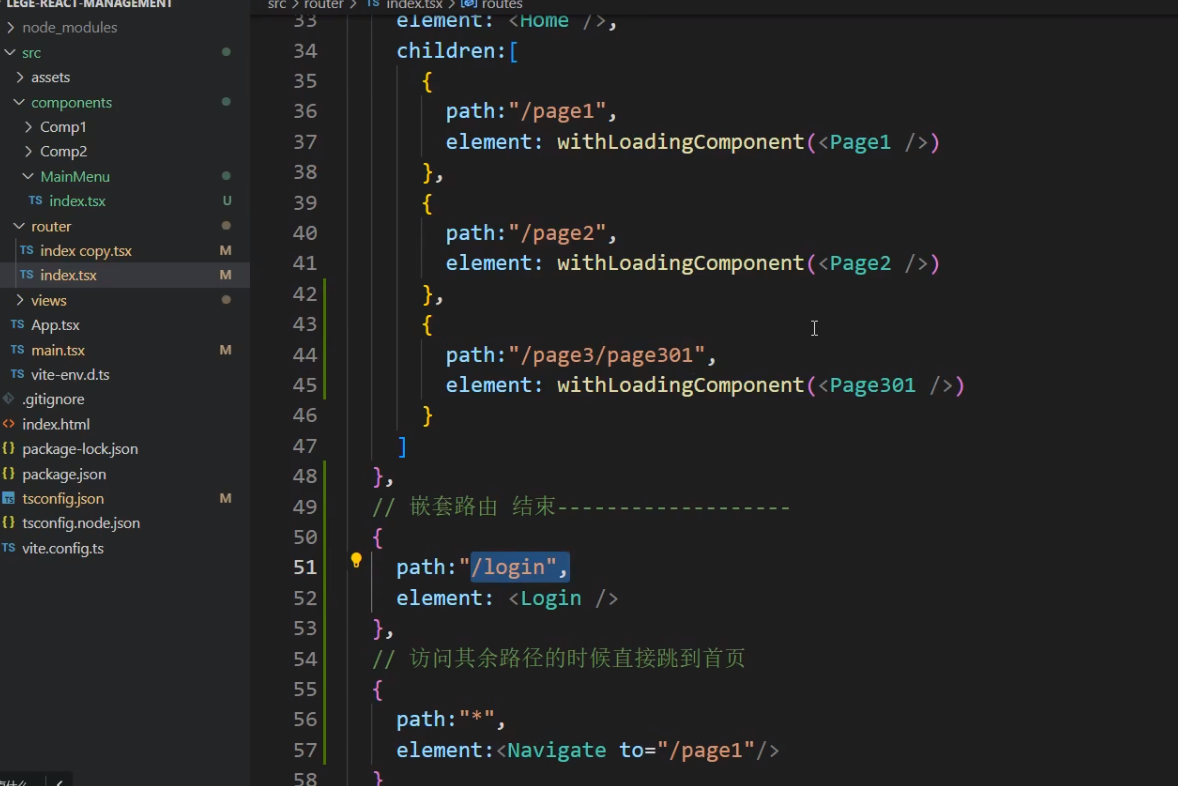Click the TS icon of main.tsx
The image size is (1178, 786).
(17, 349)
